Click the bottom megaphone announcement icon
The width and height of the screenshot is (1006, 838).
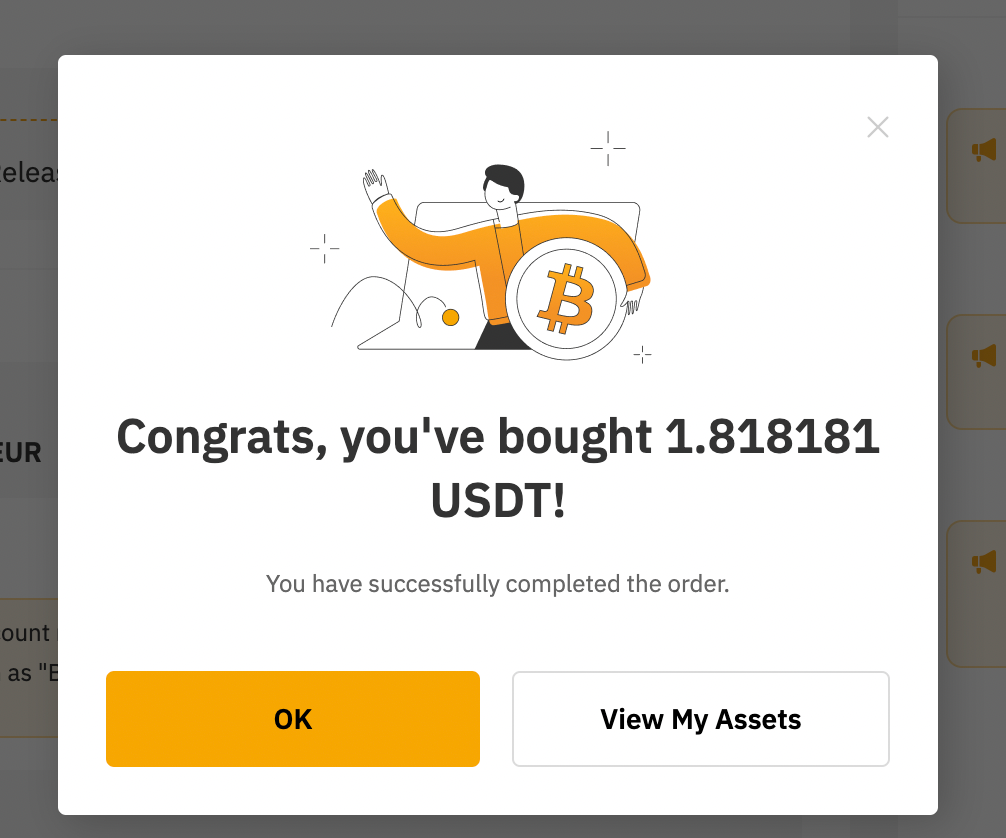pyautogui.click(x=984, y=562)
